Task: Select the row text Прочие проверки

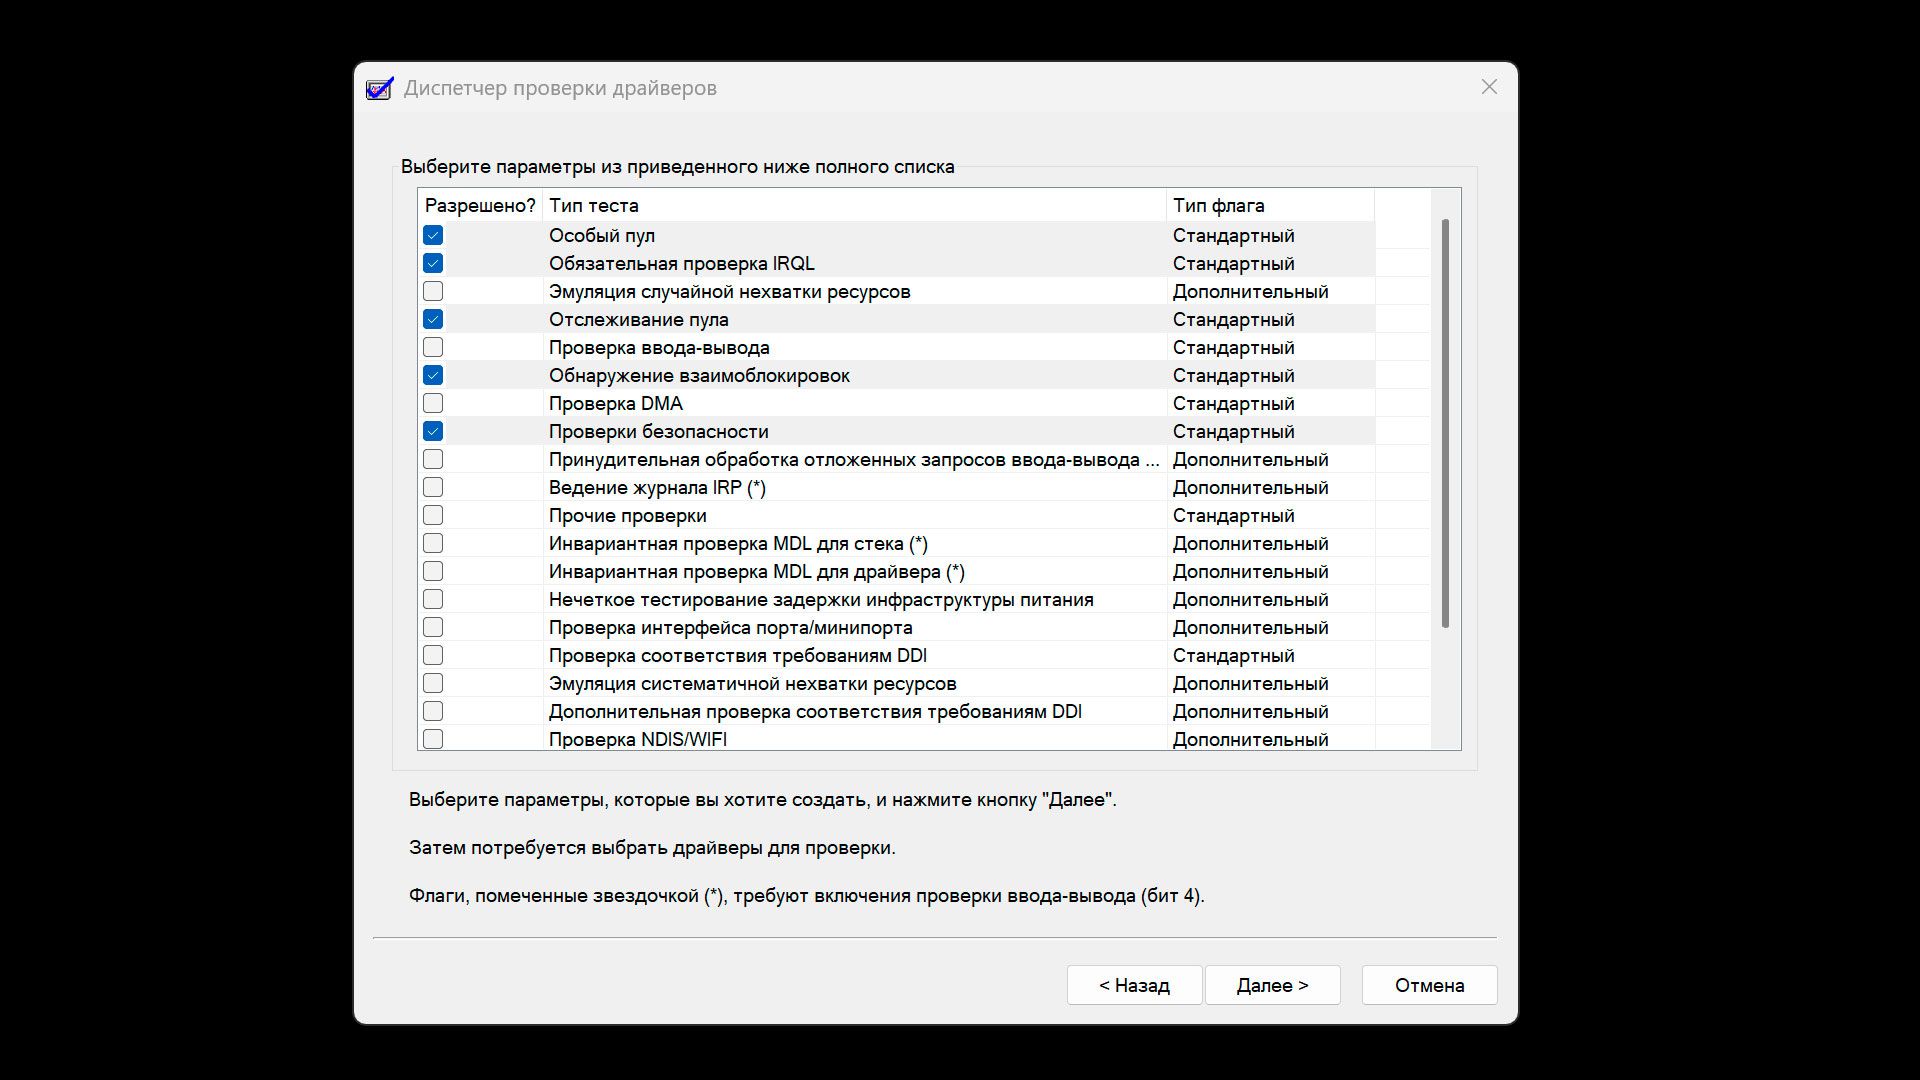Action: 627,515
